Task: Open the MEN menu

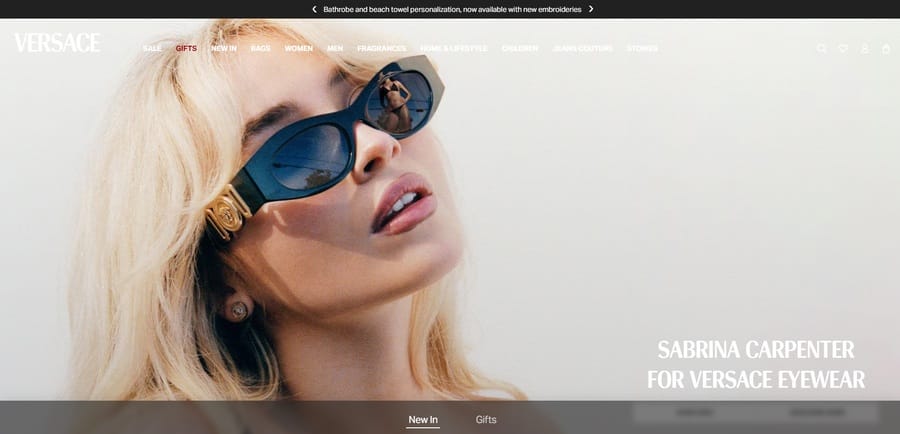Action: 335,49
